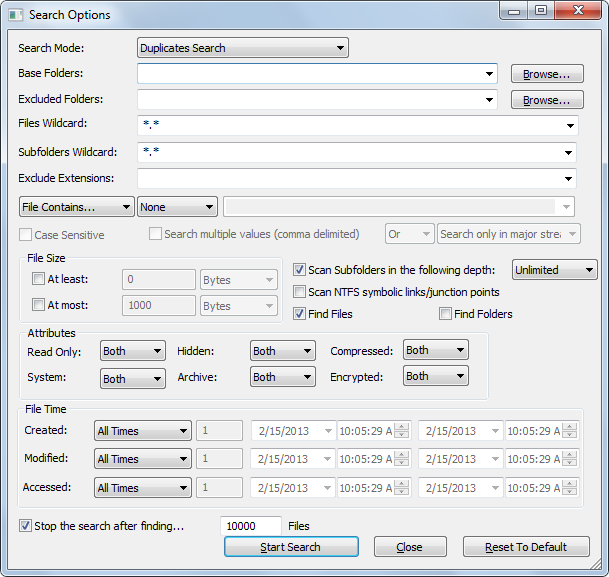Click Reset To Default button
609x577 pixels.
pos(526,547)
